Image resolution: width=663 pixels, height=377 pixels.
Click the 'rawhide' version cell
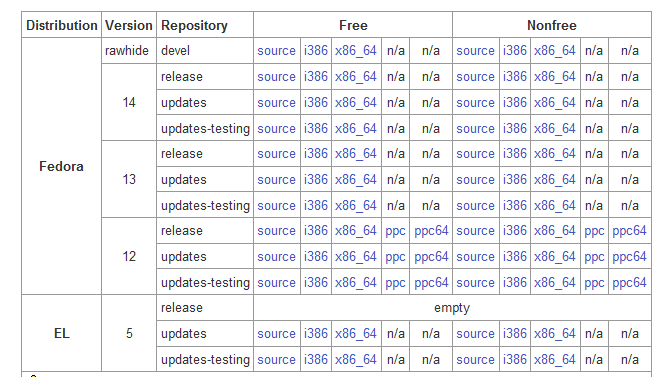pyautogui.click(x=129, y=51)
